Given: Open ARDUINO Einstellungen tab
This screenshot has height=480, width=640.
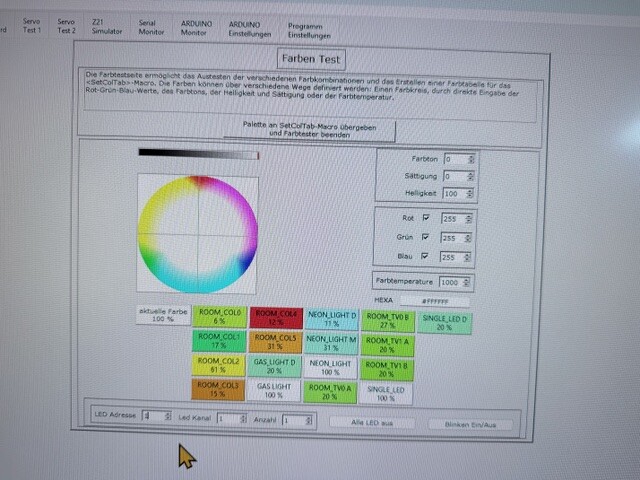Looking at the screenshot, I should tap(249, 28).
